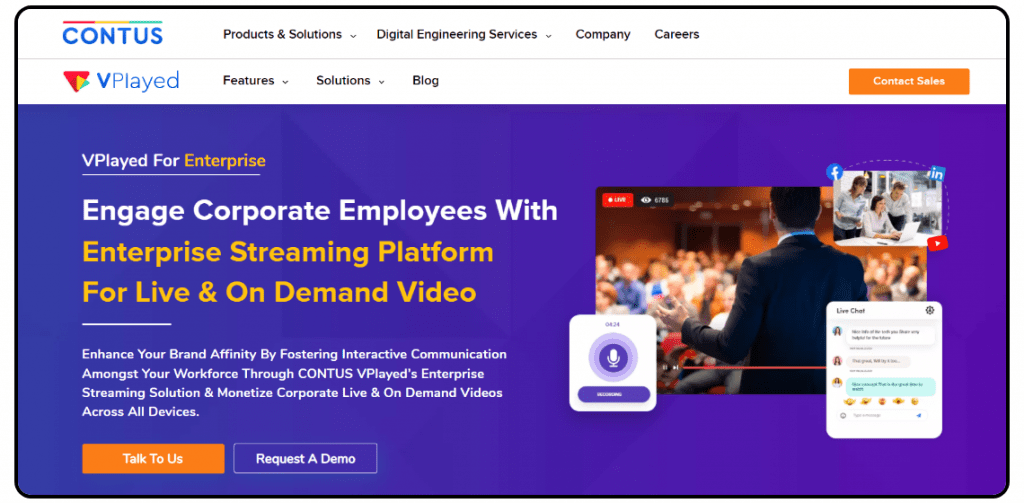
Task: Click the eye viewer count icon
Action: (646, 200)
